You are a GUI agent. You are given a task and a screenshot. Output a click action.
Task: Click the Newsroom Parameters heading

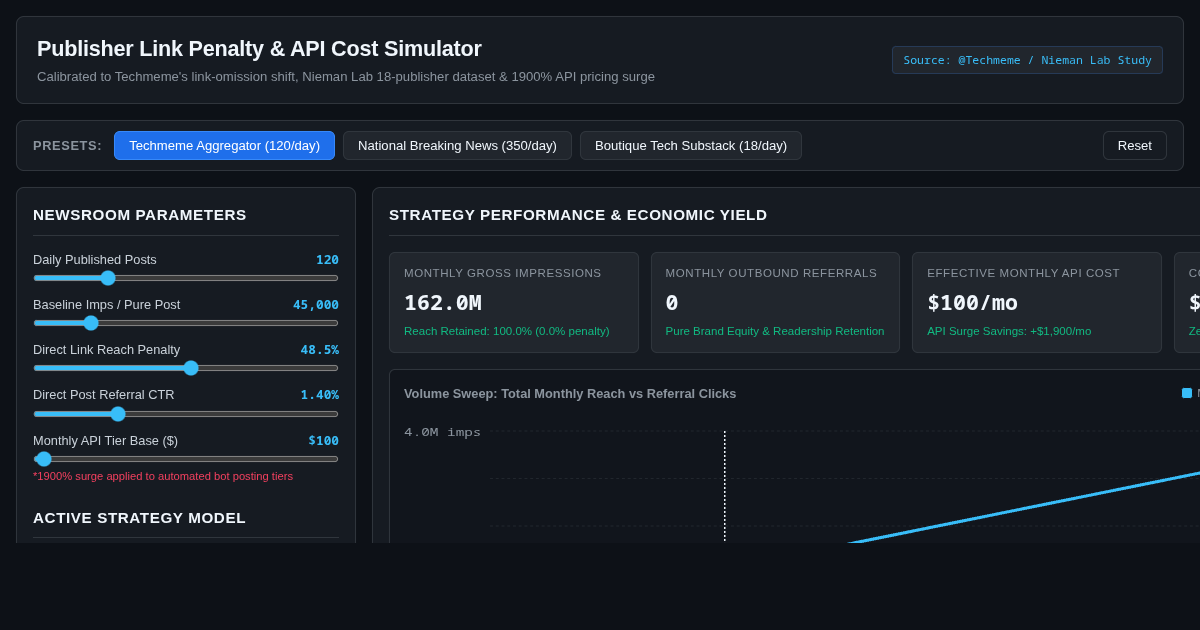[x=140, y=215]
